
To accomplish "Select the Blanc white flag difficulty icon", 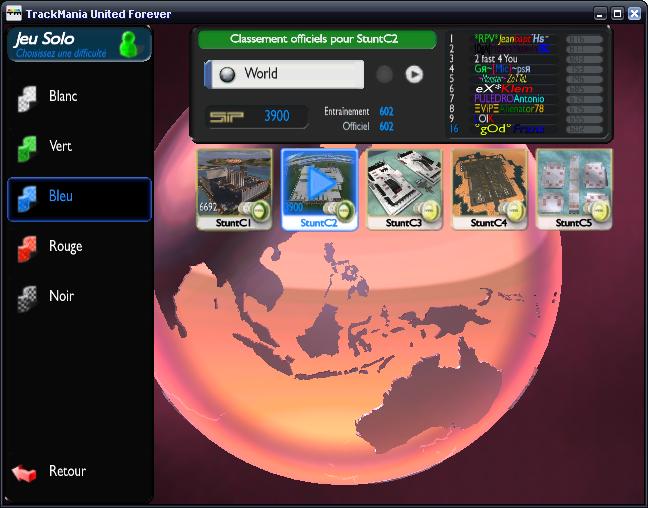I will tap(27, 97).
